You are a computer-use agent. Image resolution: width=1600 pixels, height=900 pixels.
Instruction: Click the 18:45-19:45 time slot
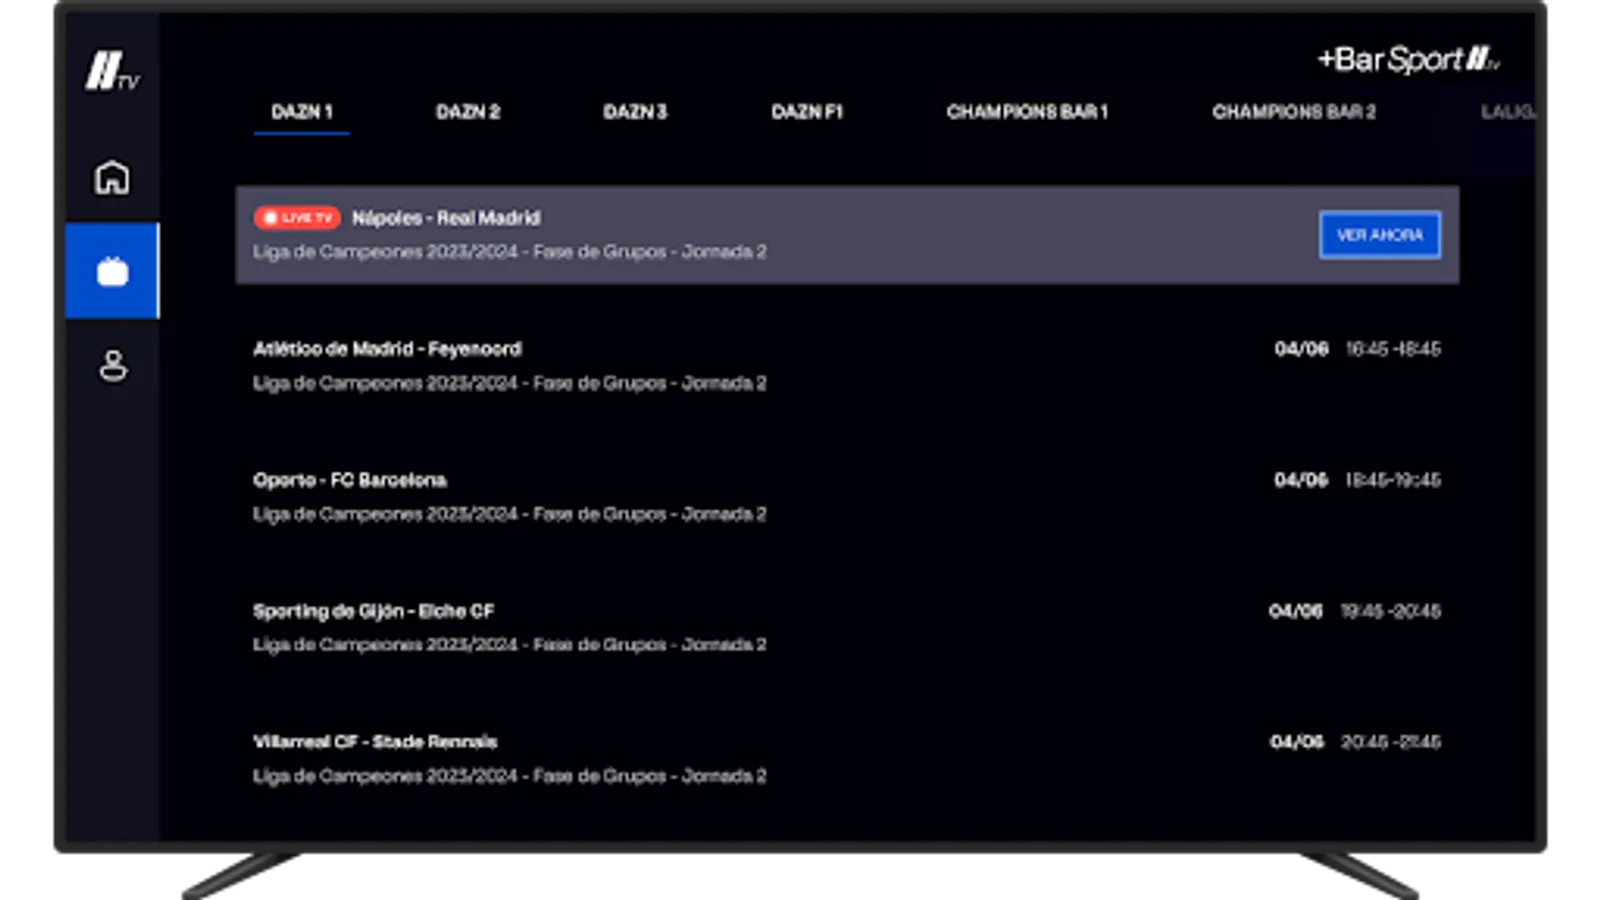click(1393, 480)
